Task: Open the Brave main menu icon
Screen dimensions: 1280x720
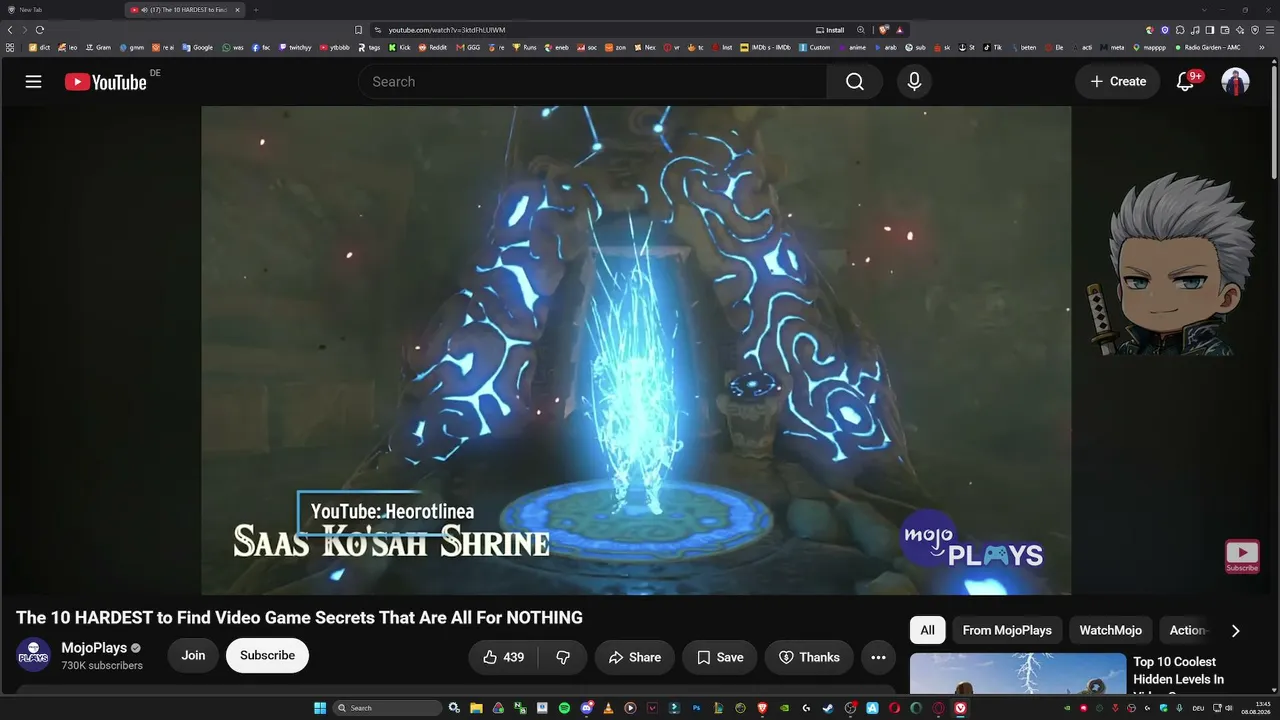Action: coord(1270,30)
